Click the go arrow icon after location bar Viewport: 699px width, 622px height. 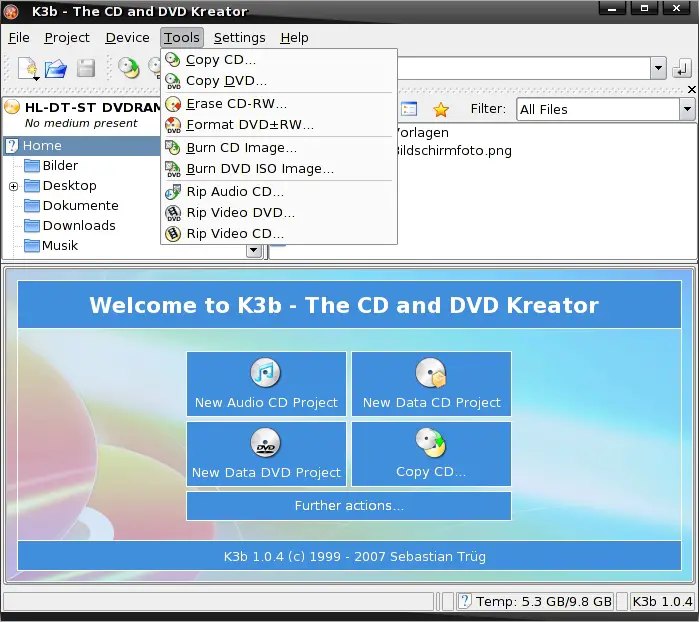tap(682, 69)
